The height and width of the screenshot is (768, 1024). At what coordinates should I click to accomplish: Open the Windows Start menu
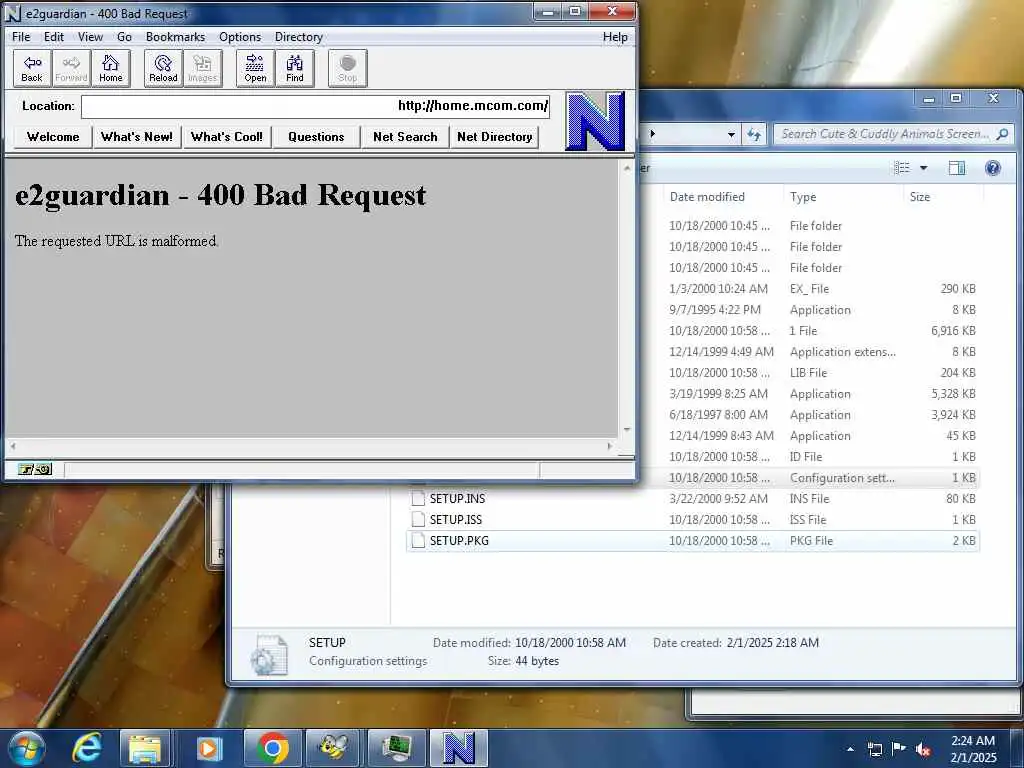pos(24,748)
